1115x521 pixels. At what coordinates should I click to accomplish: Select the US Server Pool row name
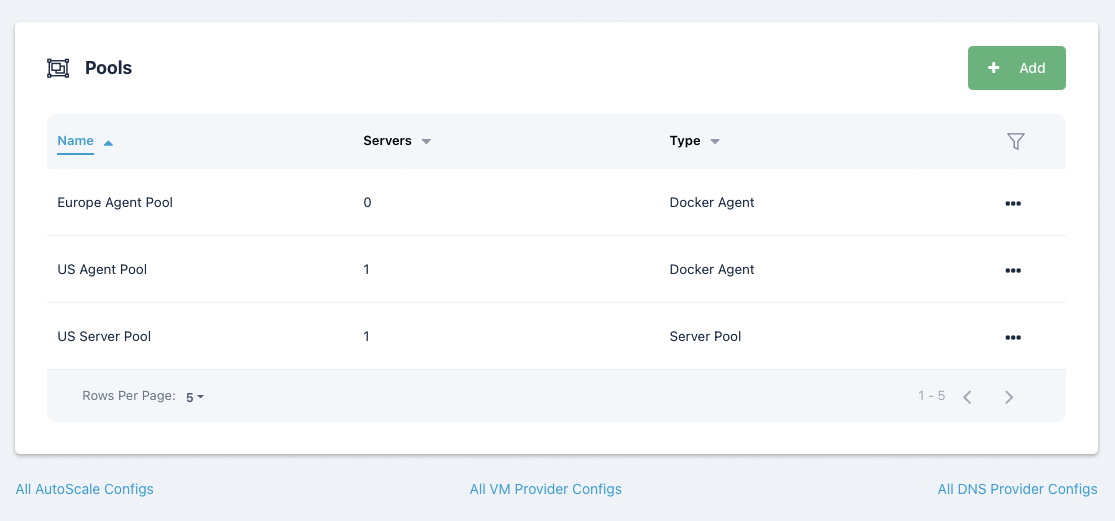coord(104,337)
